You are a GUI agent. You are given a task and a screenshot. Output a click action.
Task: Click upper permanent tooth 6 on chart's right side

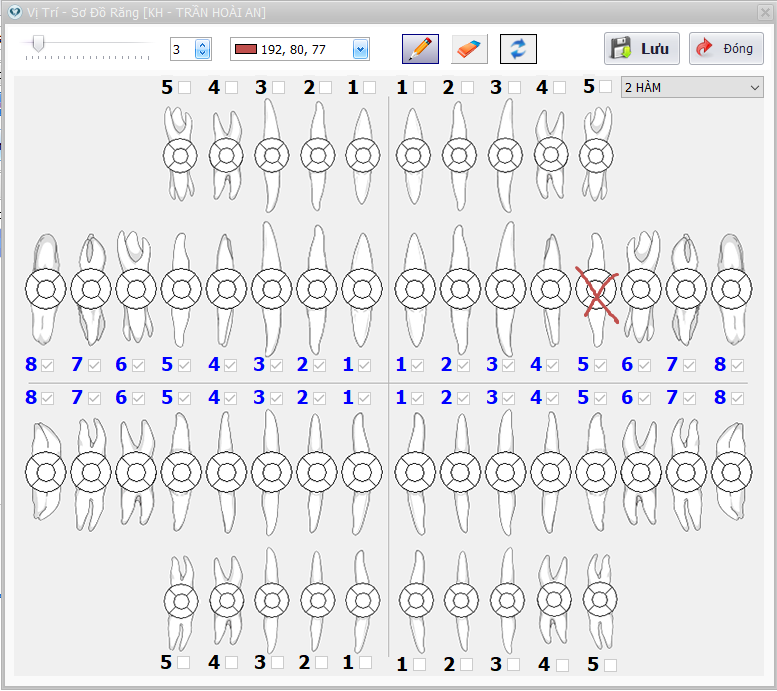pos(641,289)
